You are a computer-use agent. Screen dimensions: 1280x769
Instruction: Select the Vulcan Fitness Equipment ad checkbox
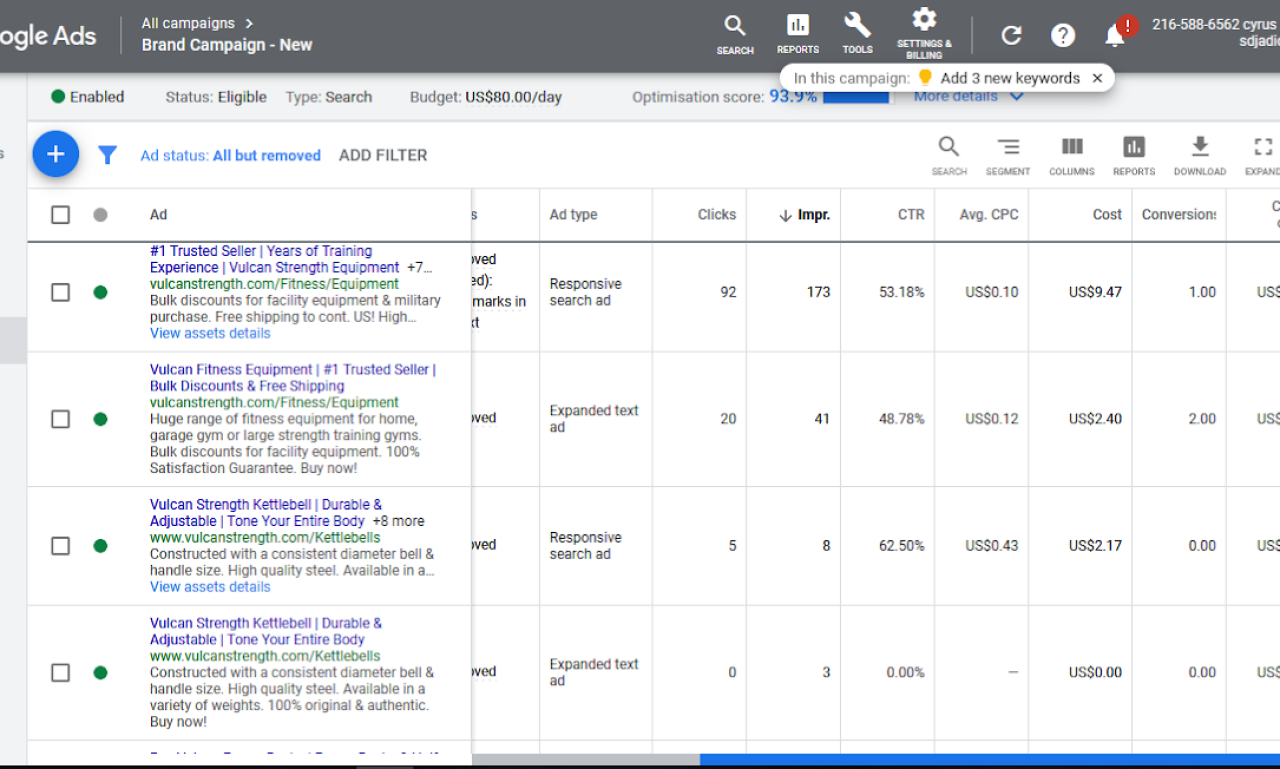tap(61, 419)
